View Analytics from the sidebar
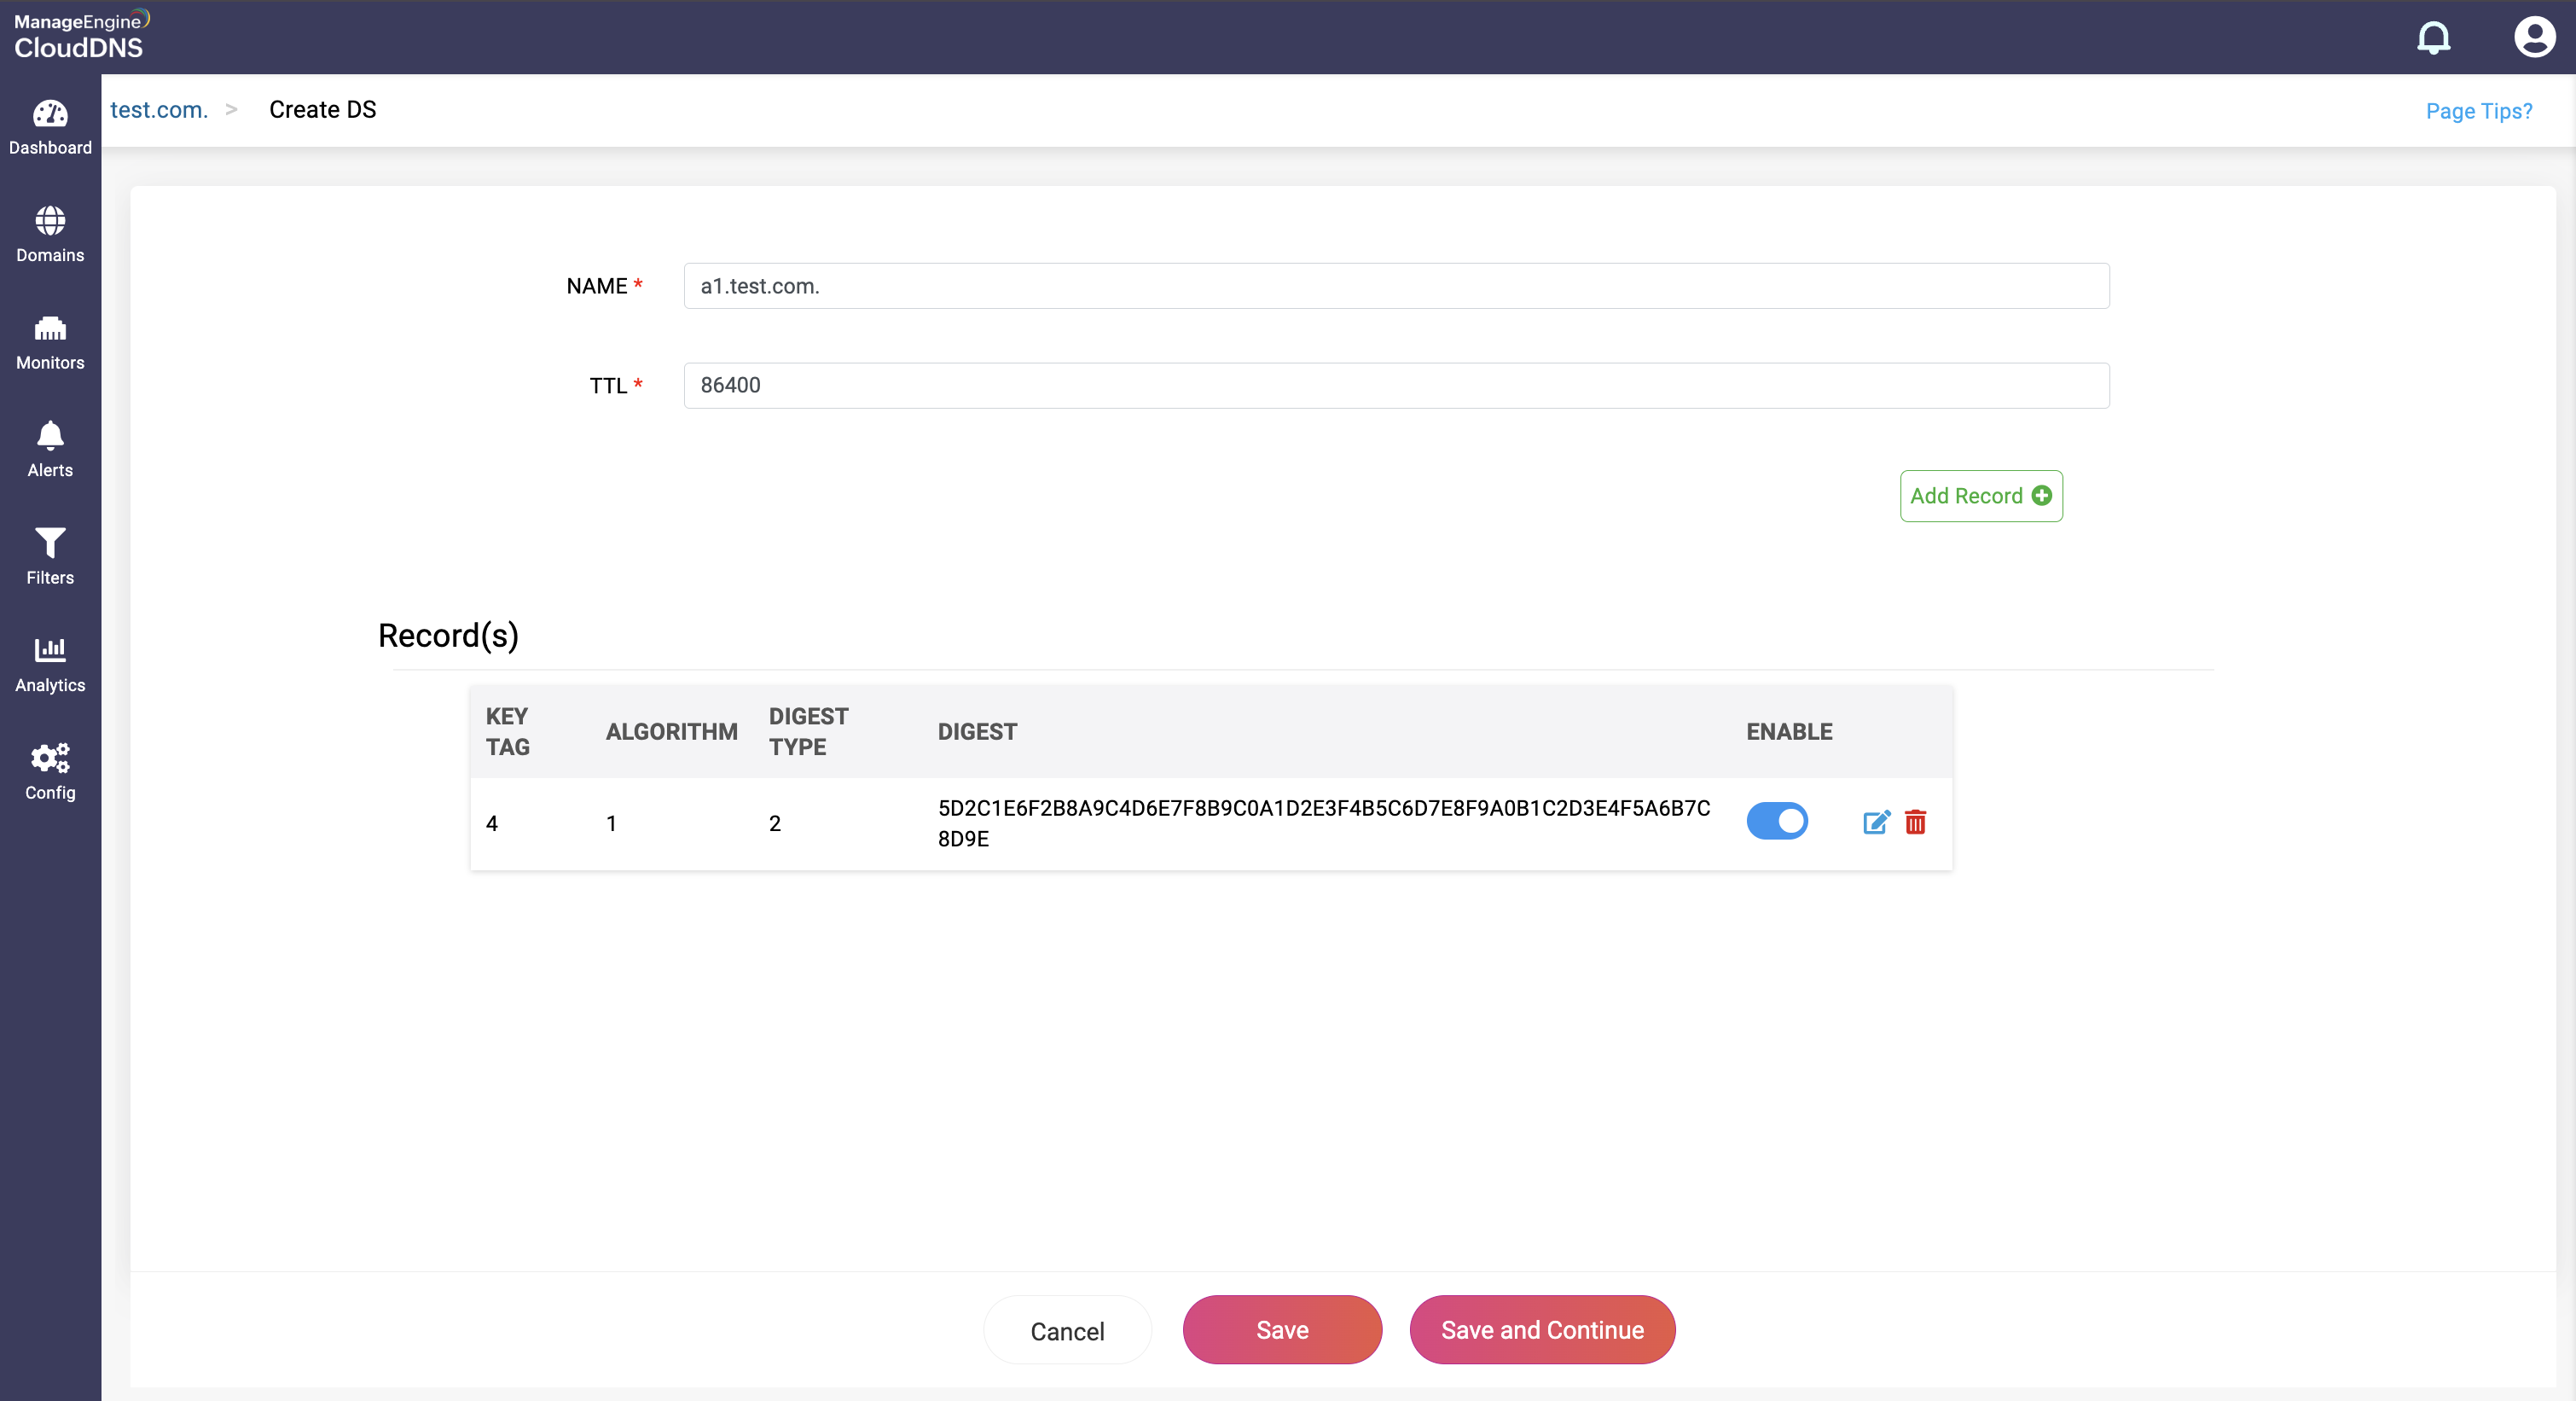Image resolution: width=2576 pixels, height=1401 pixels. click(50, 664)
